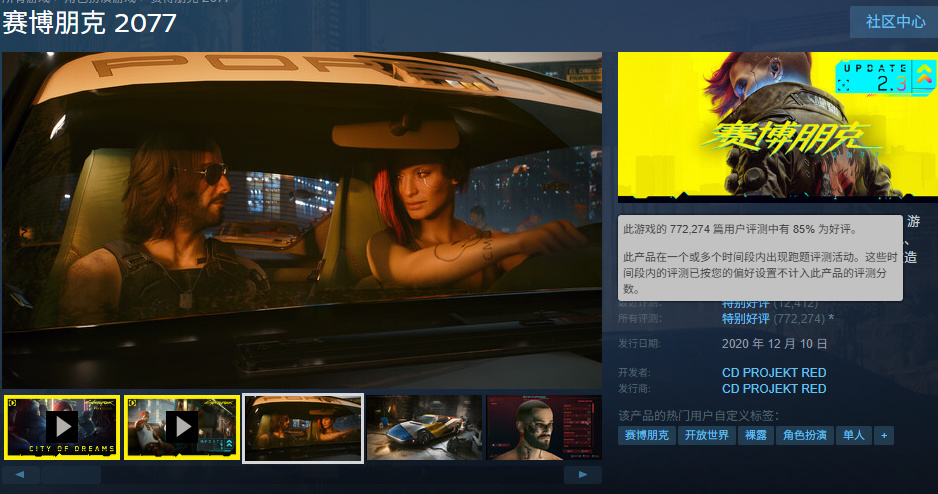This screenshot has height=494, width=938.
Task: Open developer link CD PROJEKT RED
Action: pyautogui.click(x=773, y=373)
